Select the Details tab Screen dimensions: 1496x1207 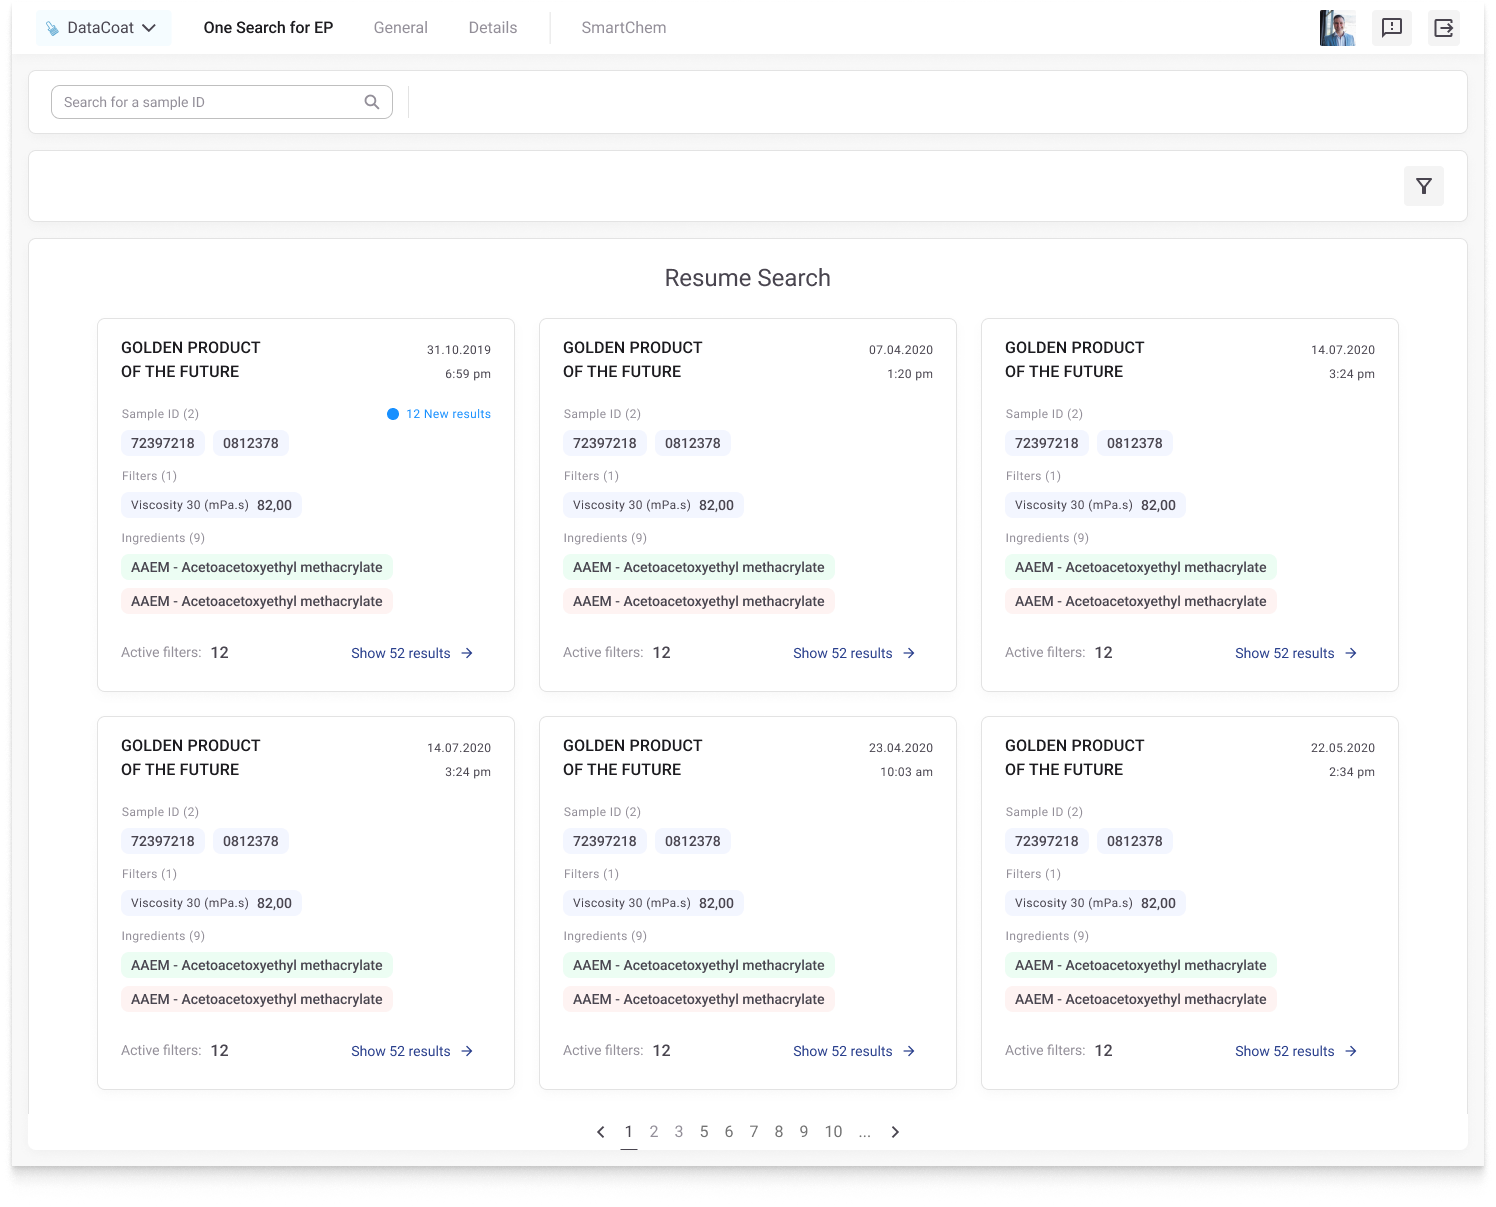(x=493, y=28)
